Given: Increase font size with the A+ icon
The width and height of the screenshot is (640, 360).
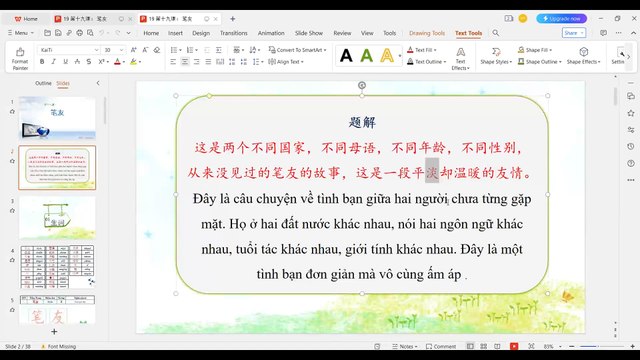Looking at the screenshot, I should pyautogui.click(x=133, y=50).
